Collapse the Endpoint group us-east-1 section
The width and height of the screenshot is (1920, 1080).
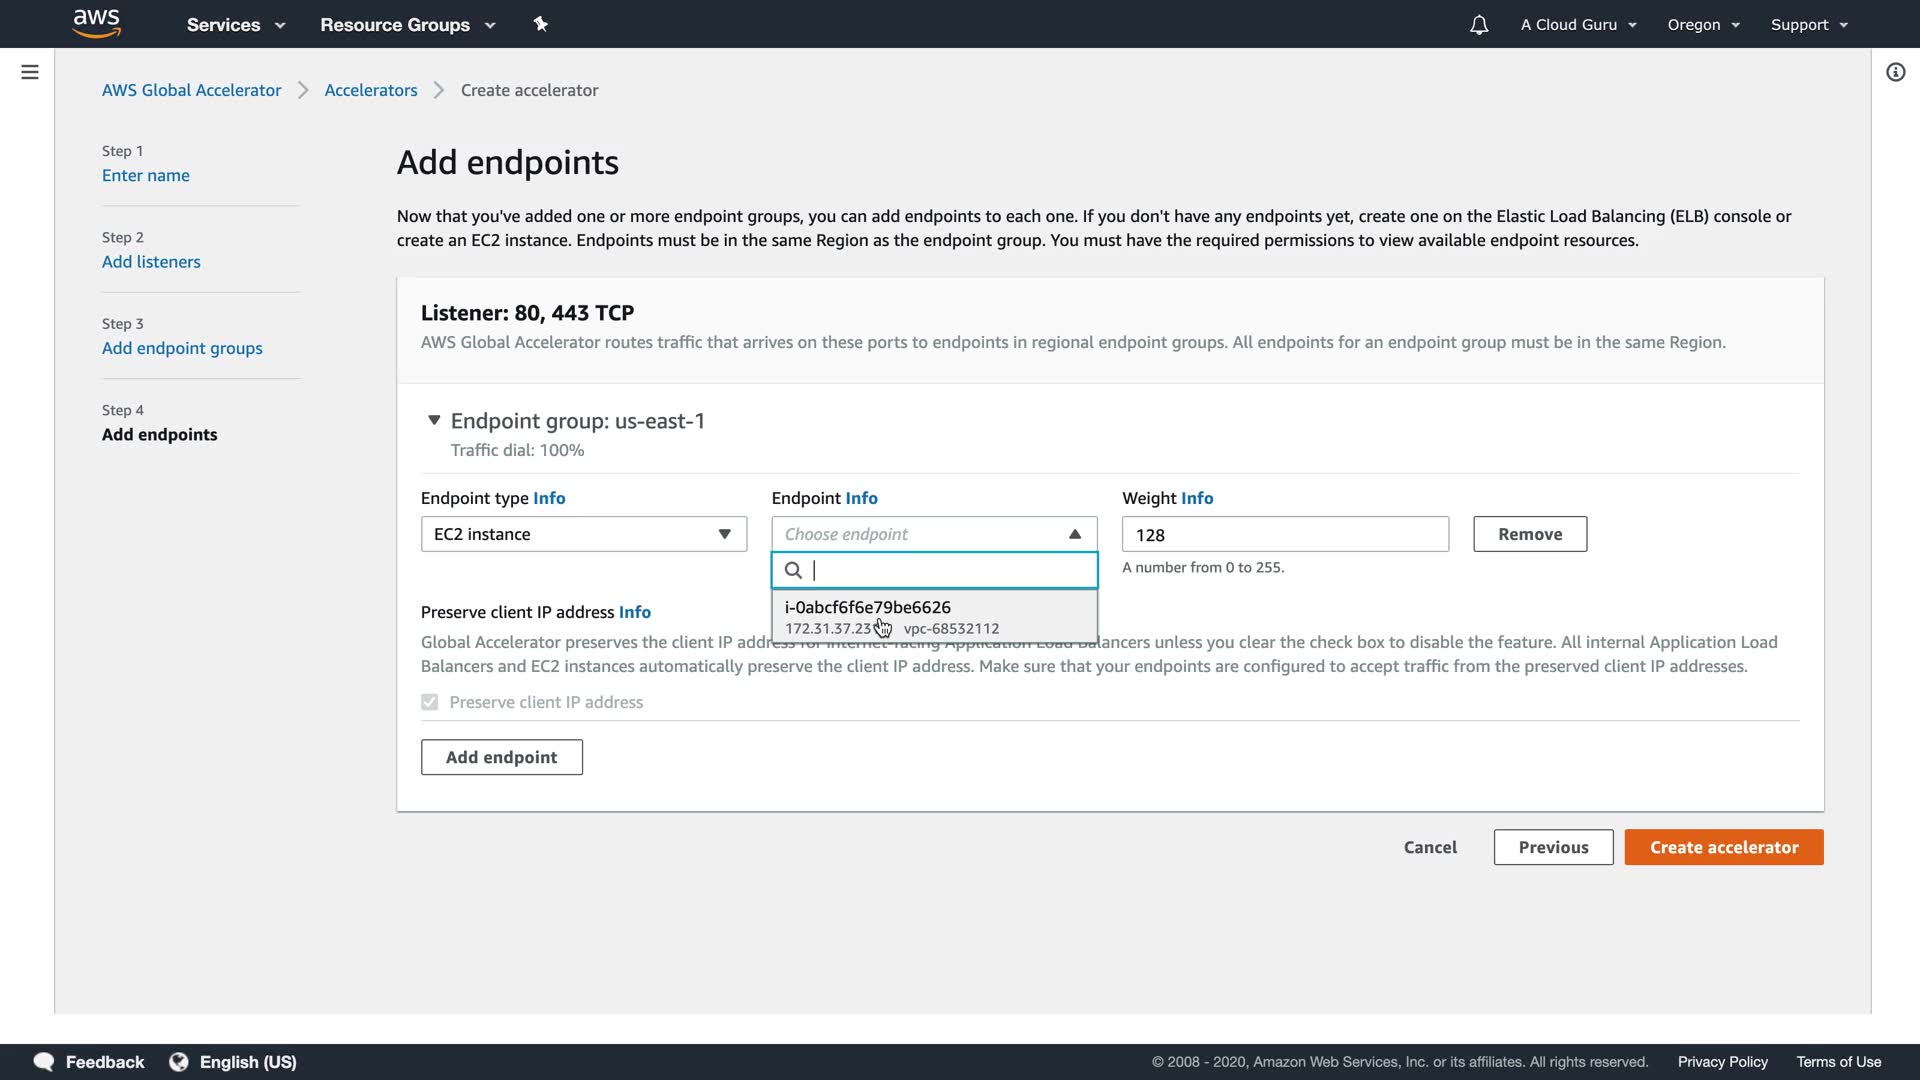point(434,421)
